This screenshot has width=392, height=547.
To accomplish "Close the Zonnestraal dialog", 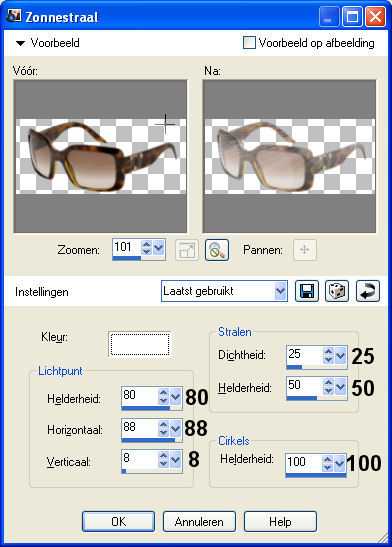I will point(375,17).
